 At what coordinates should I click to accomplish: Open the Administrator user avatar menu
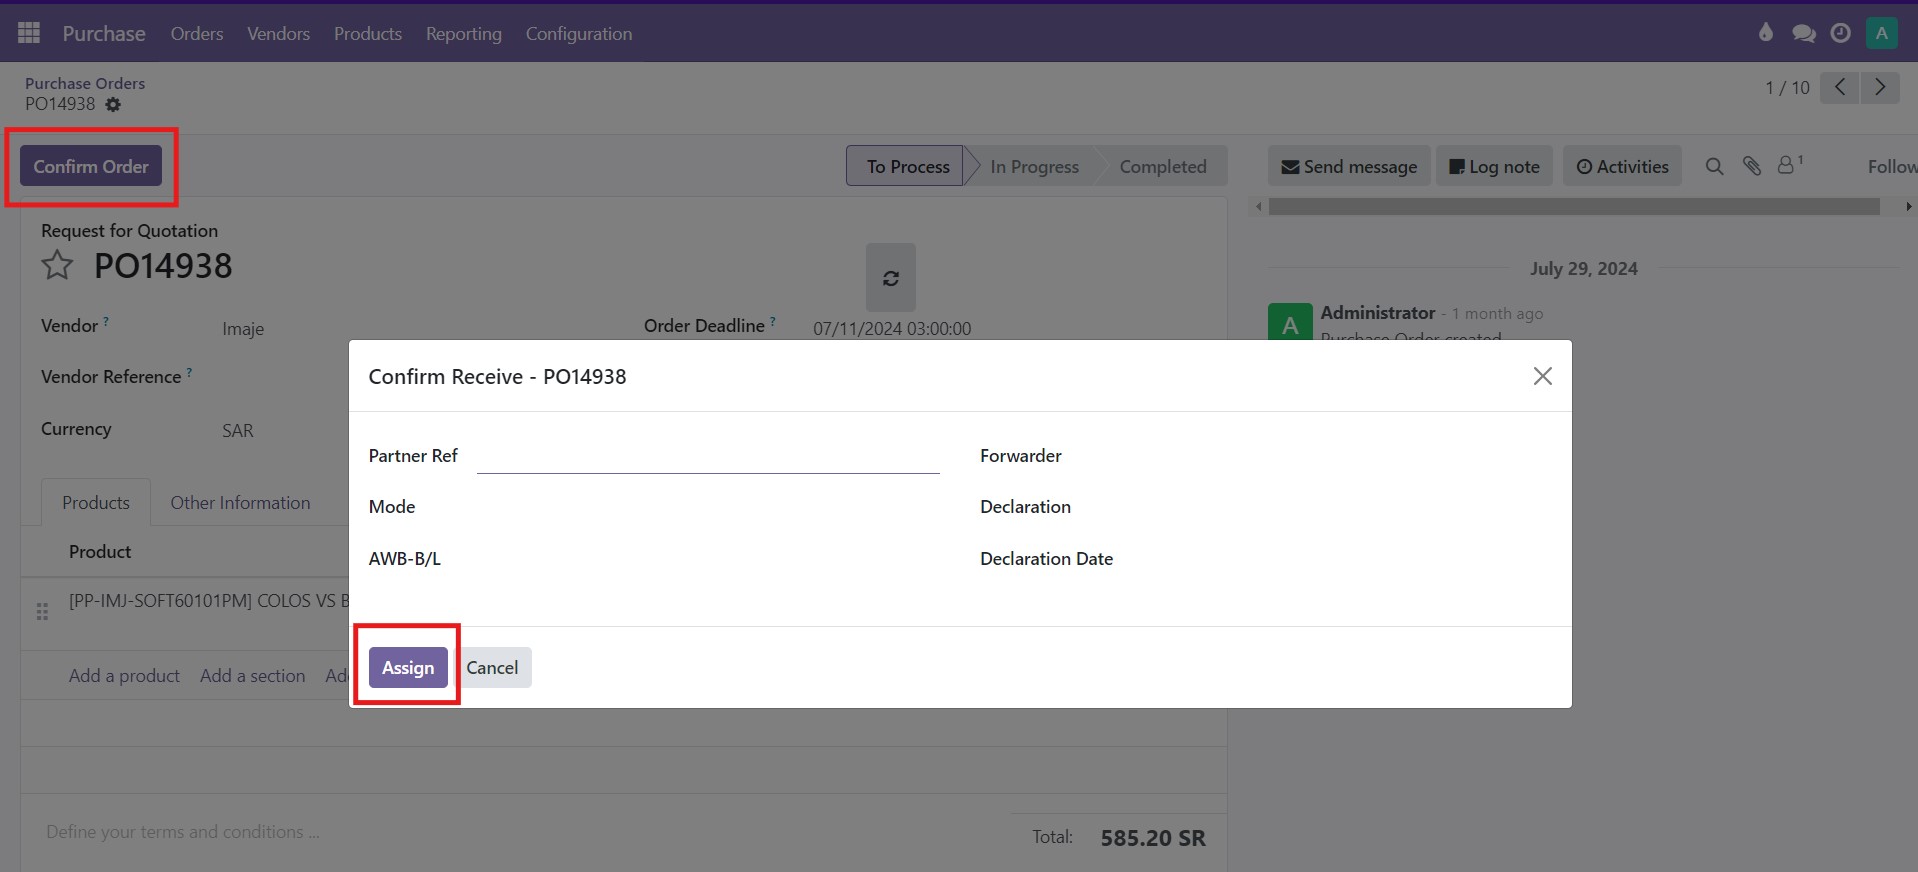1881,33
